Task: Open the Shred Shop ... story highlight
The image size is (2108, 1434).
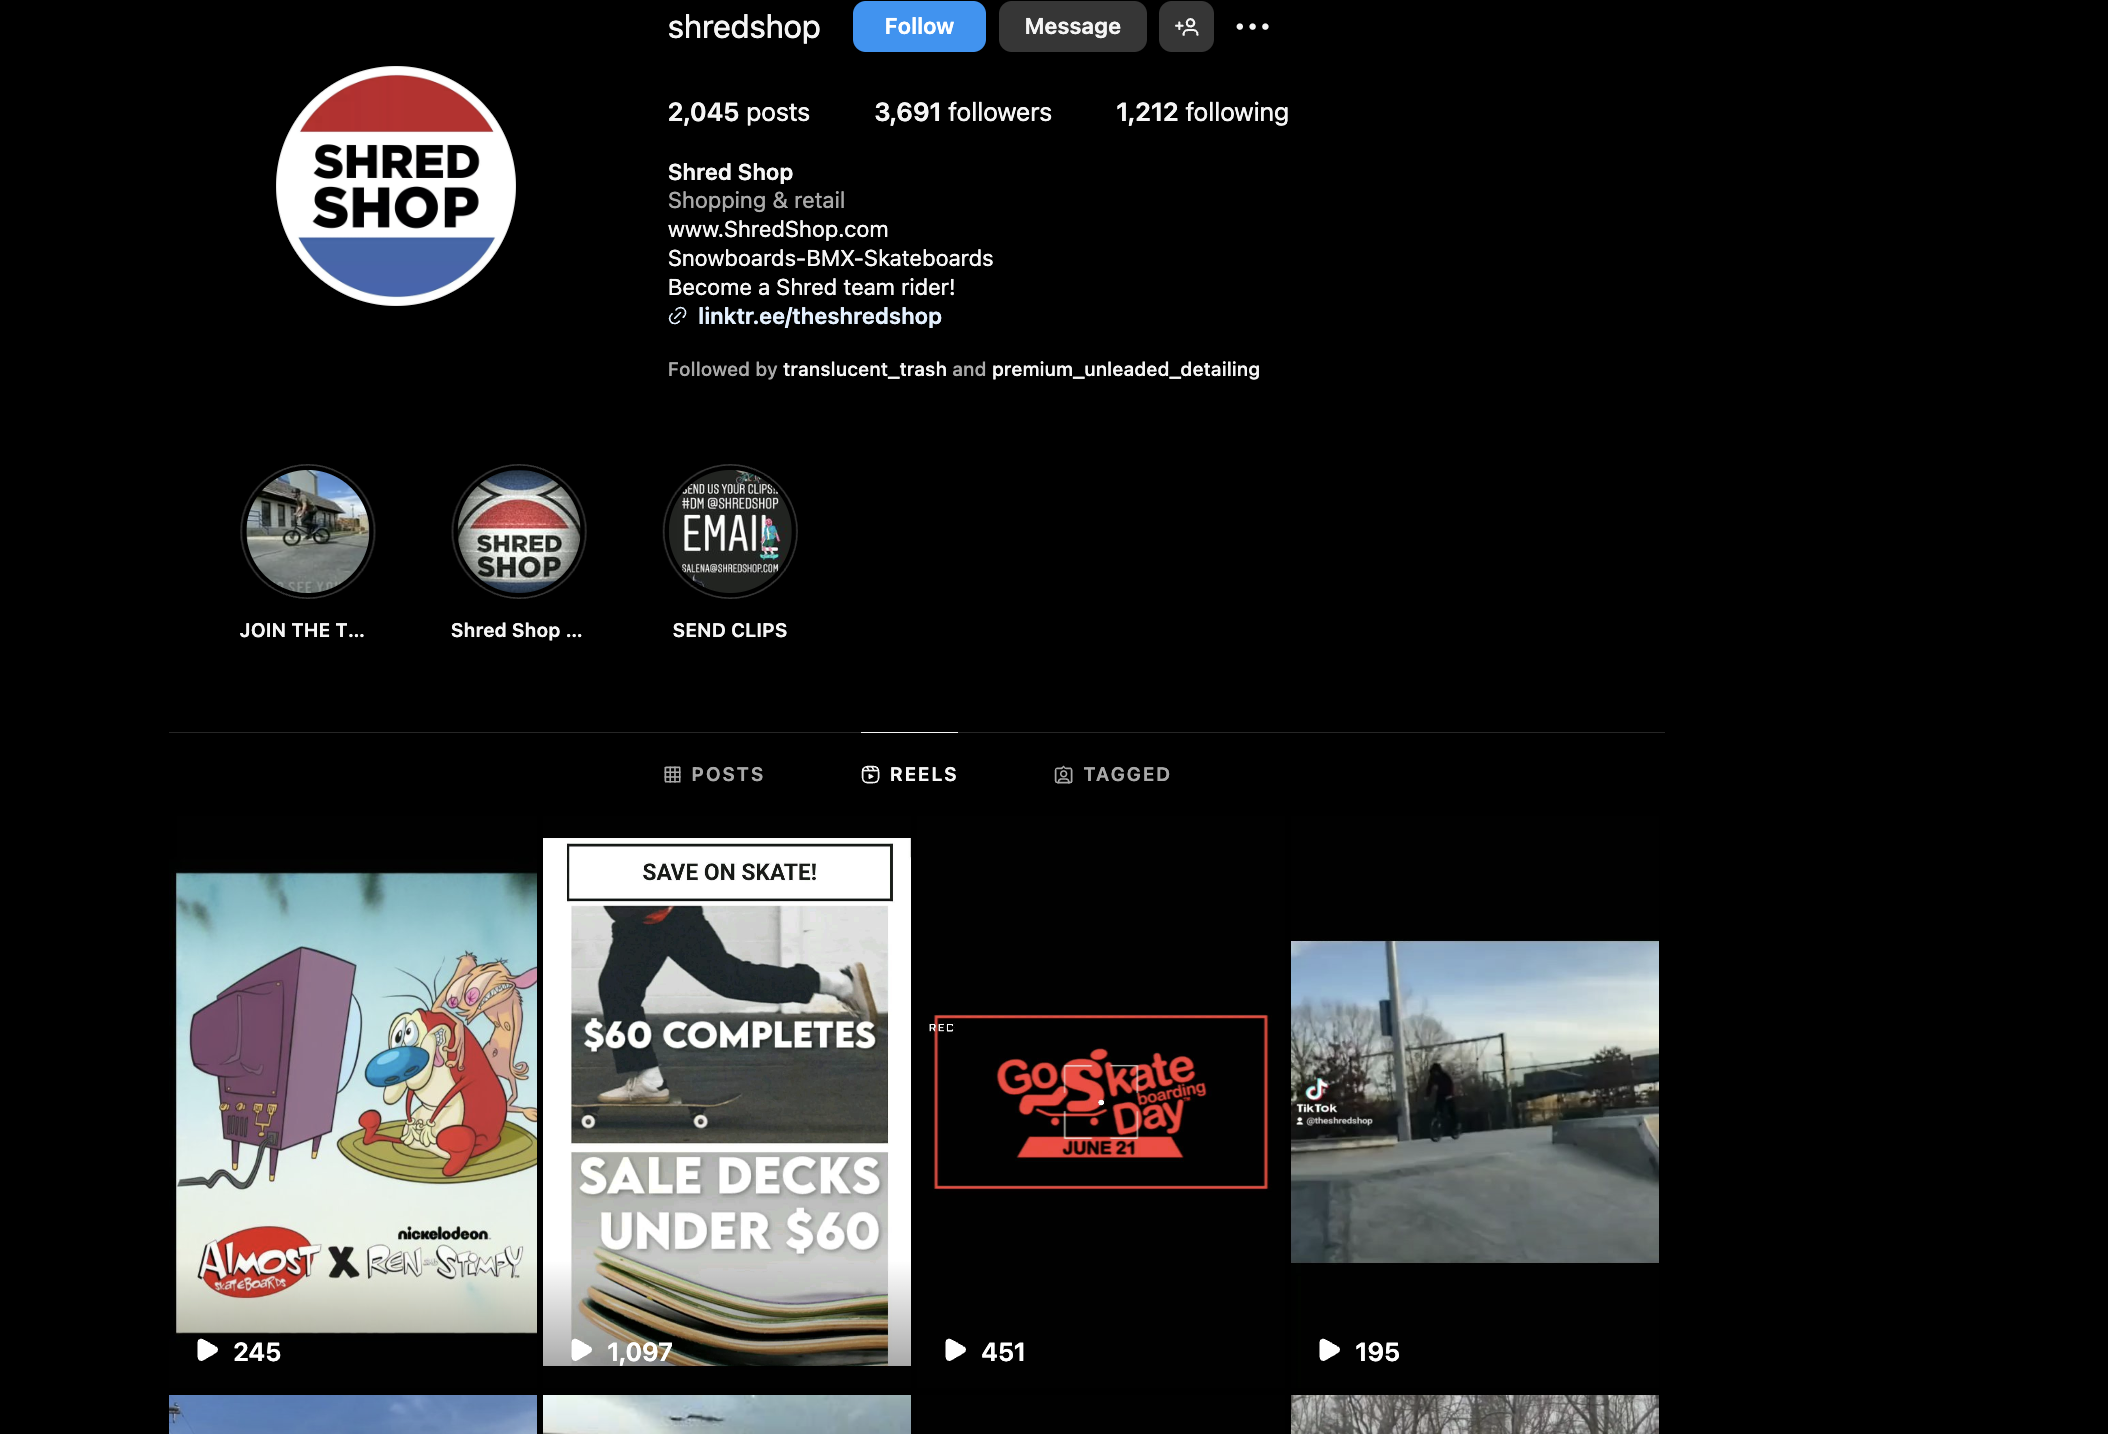Action: [x=519, y=531]
